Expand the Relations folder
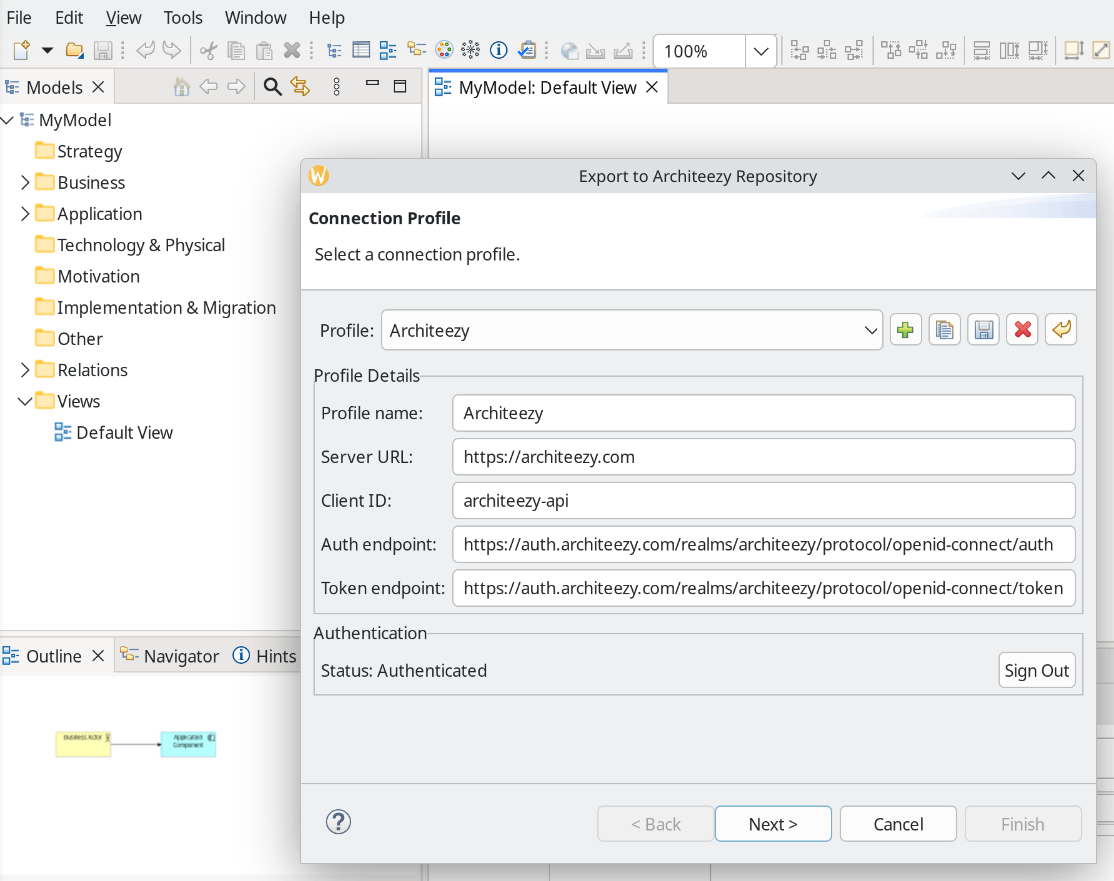Image resolution: width=1114 pixels, height=881 pixels. pos(25,370)
